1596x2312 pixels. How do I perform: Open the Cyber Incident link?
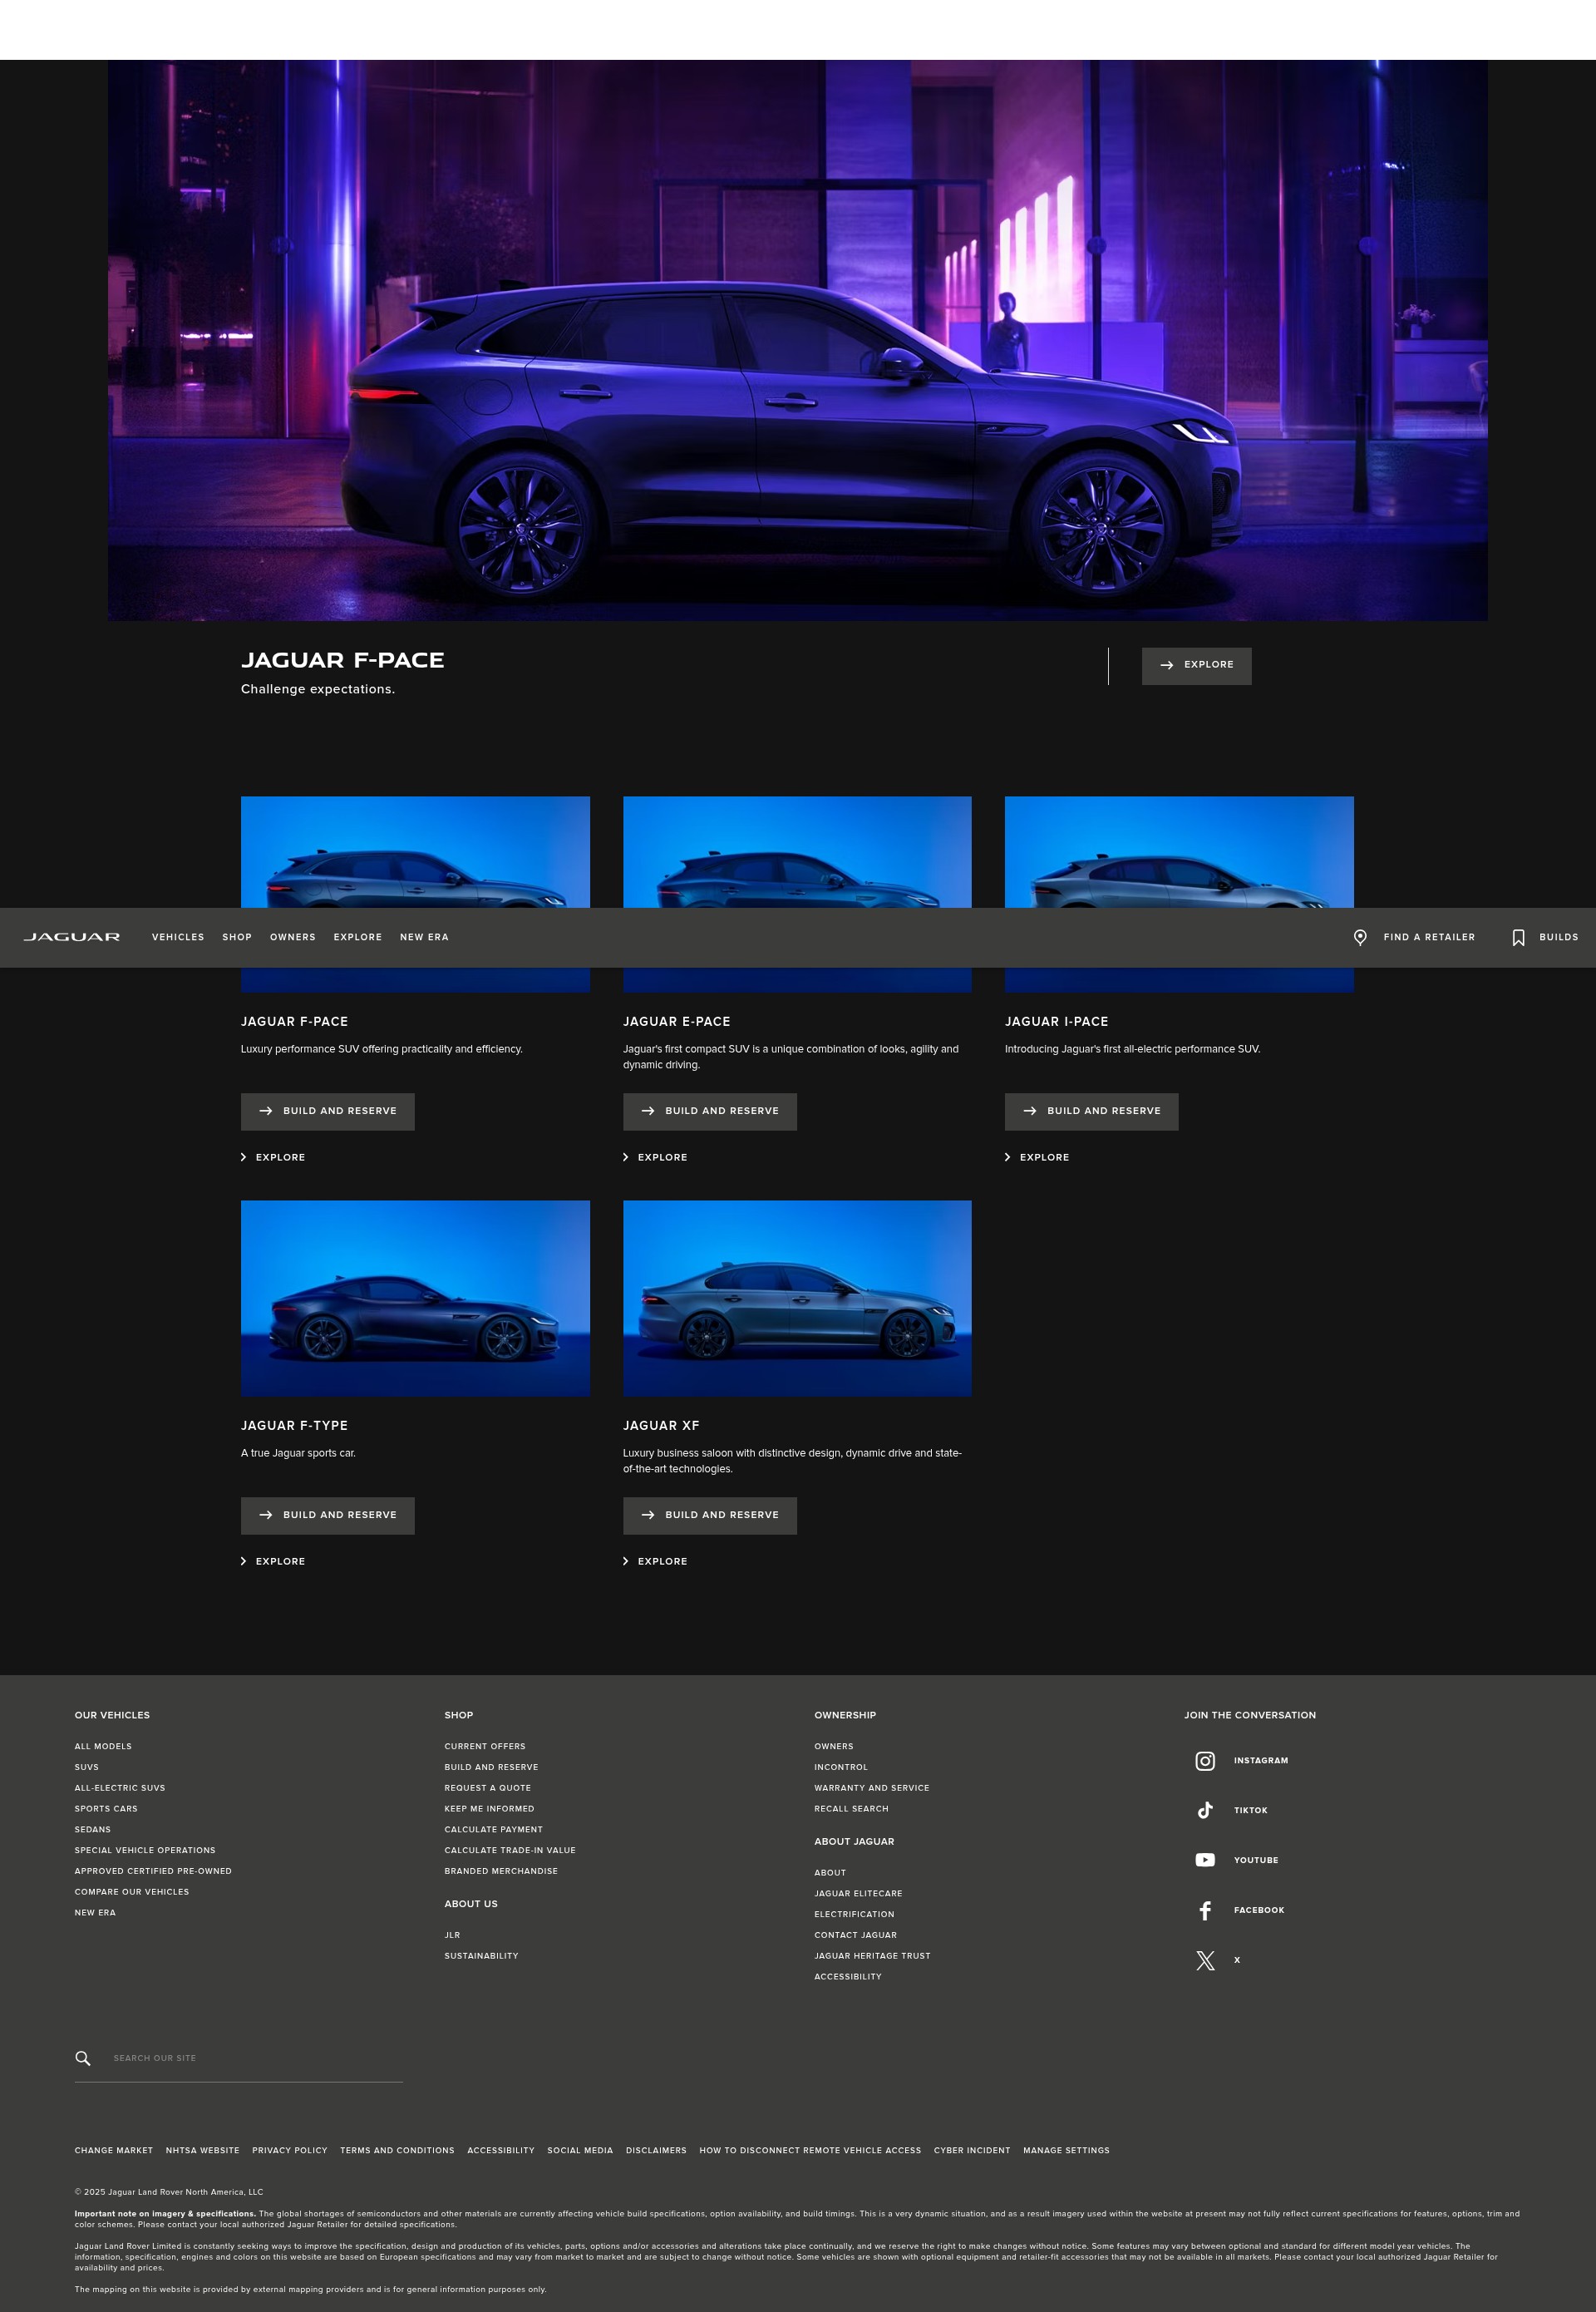coord(972,2150)
